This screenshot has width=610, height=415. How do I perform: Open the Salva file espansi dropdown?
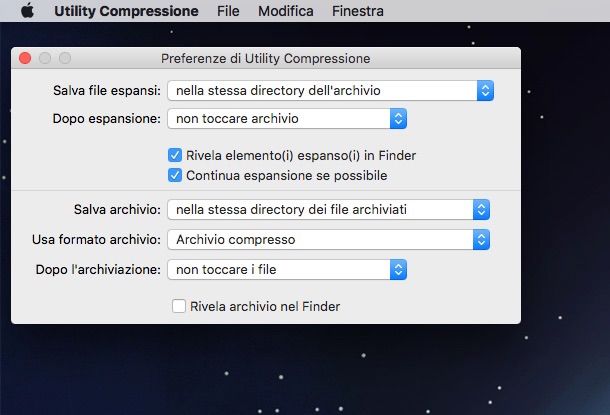(x=320, y=91)
